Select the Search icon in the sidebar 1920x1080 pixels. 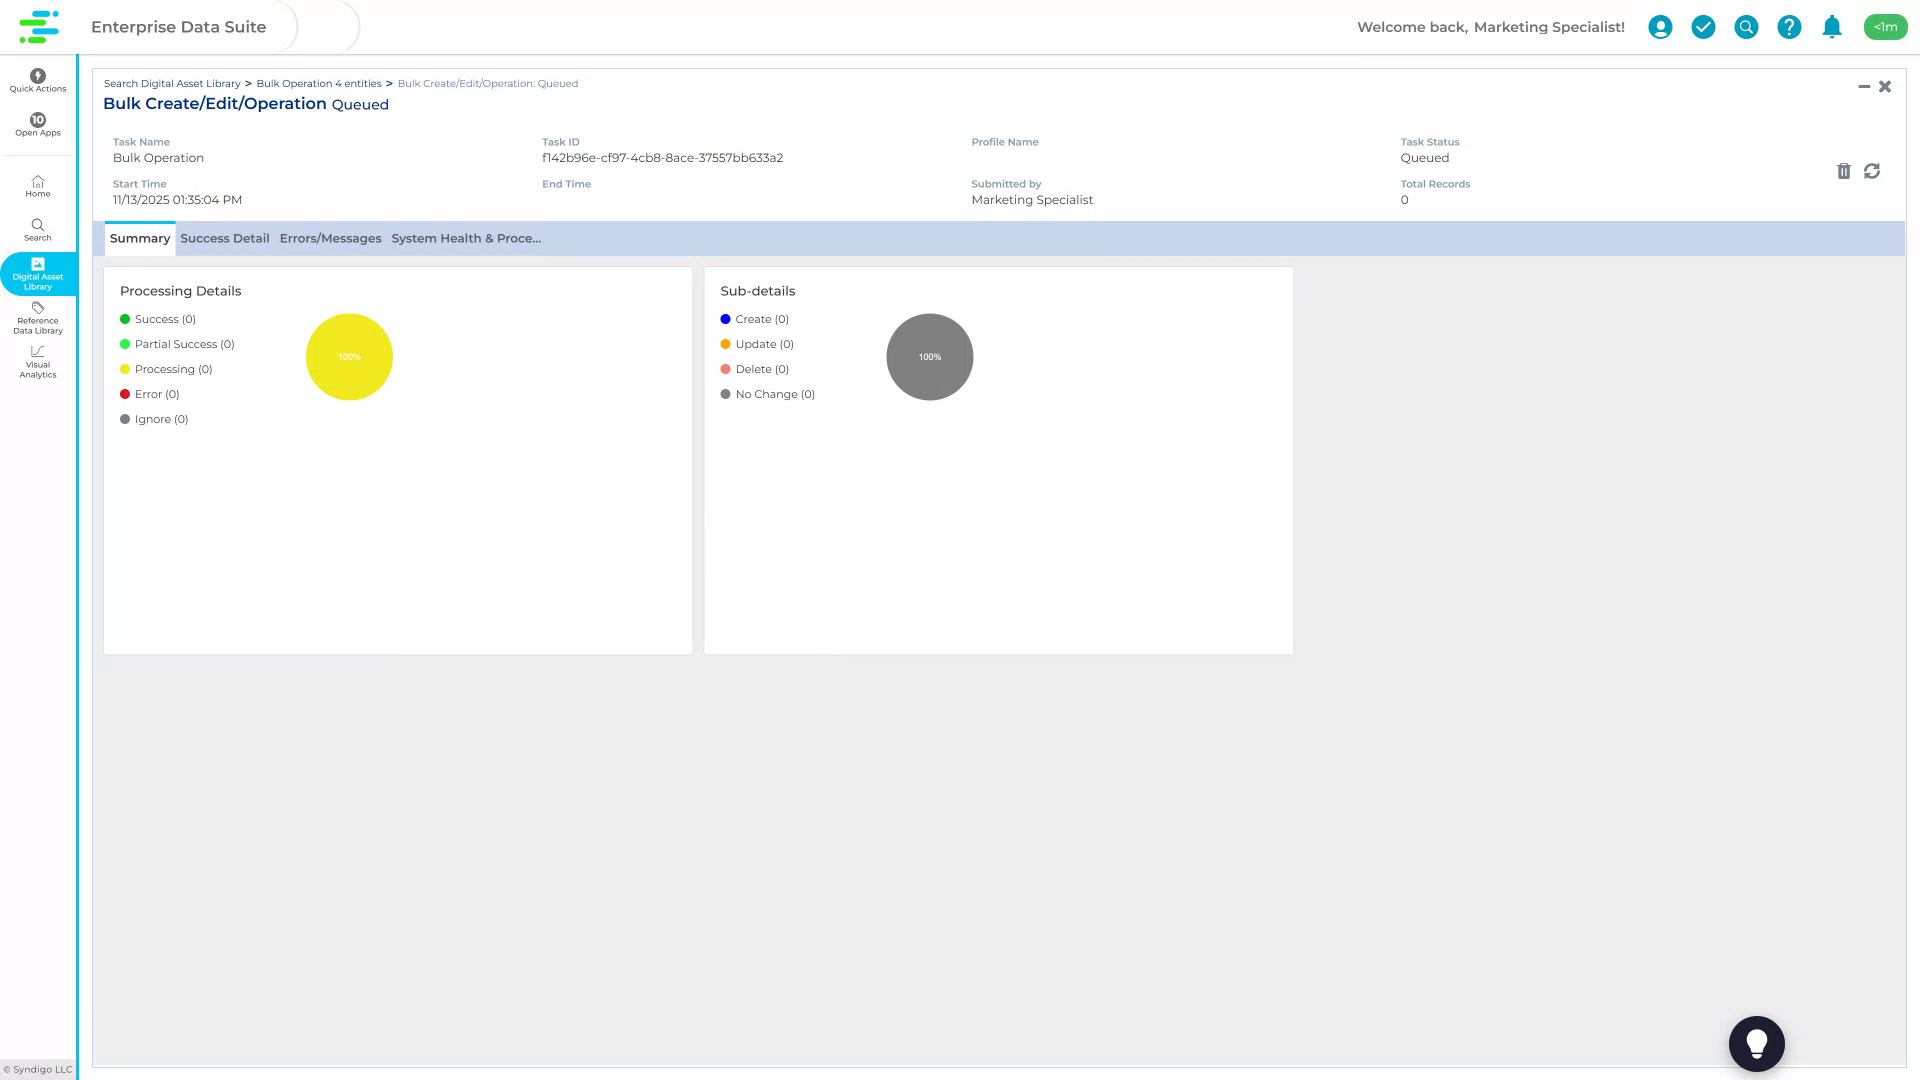37,229
